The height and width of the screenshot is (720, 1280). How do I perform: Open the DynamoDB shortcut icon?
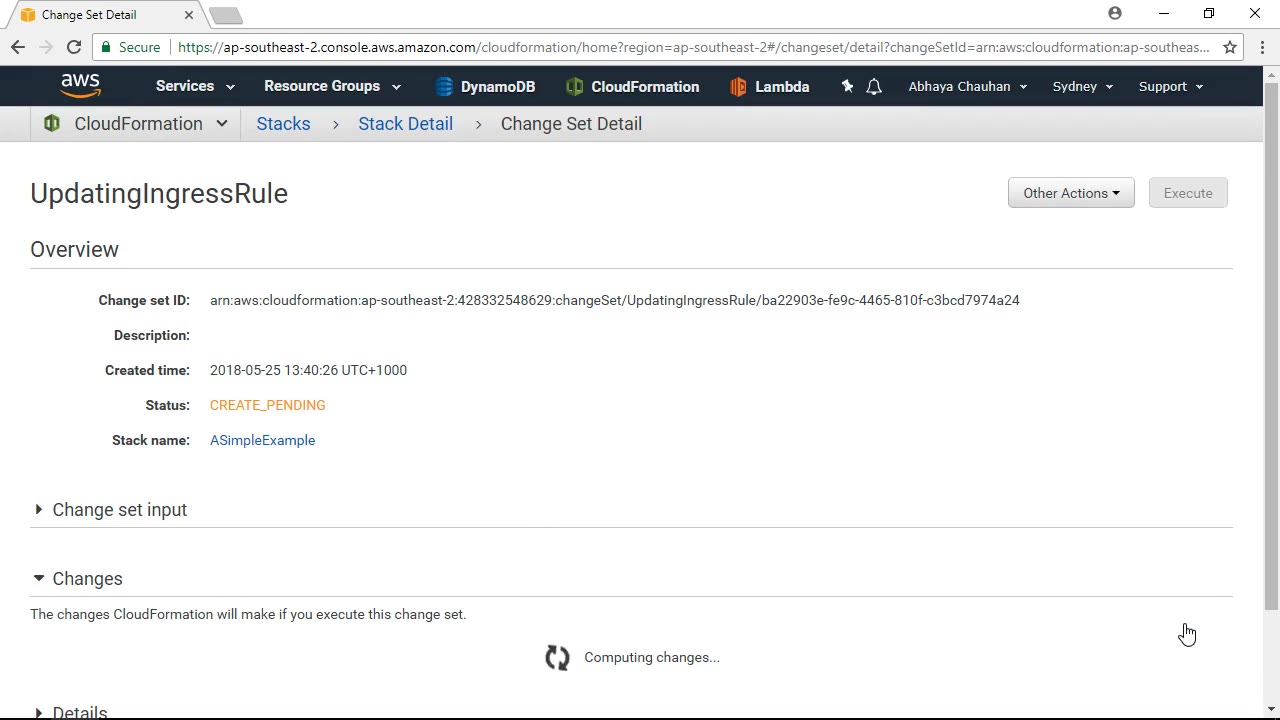[x=444, y=87]
